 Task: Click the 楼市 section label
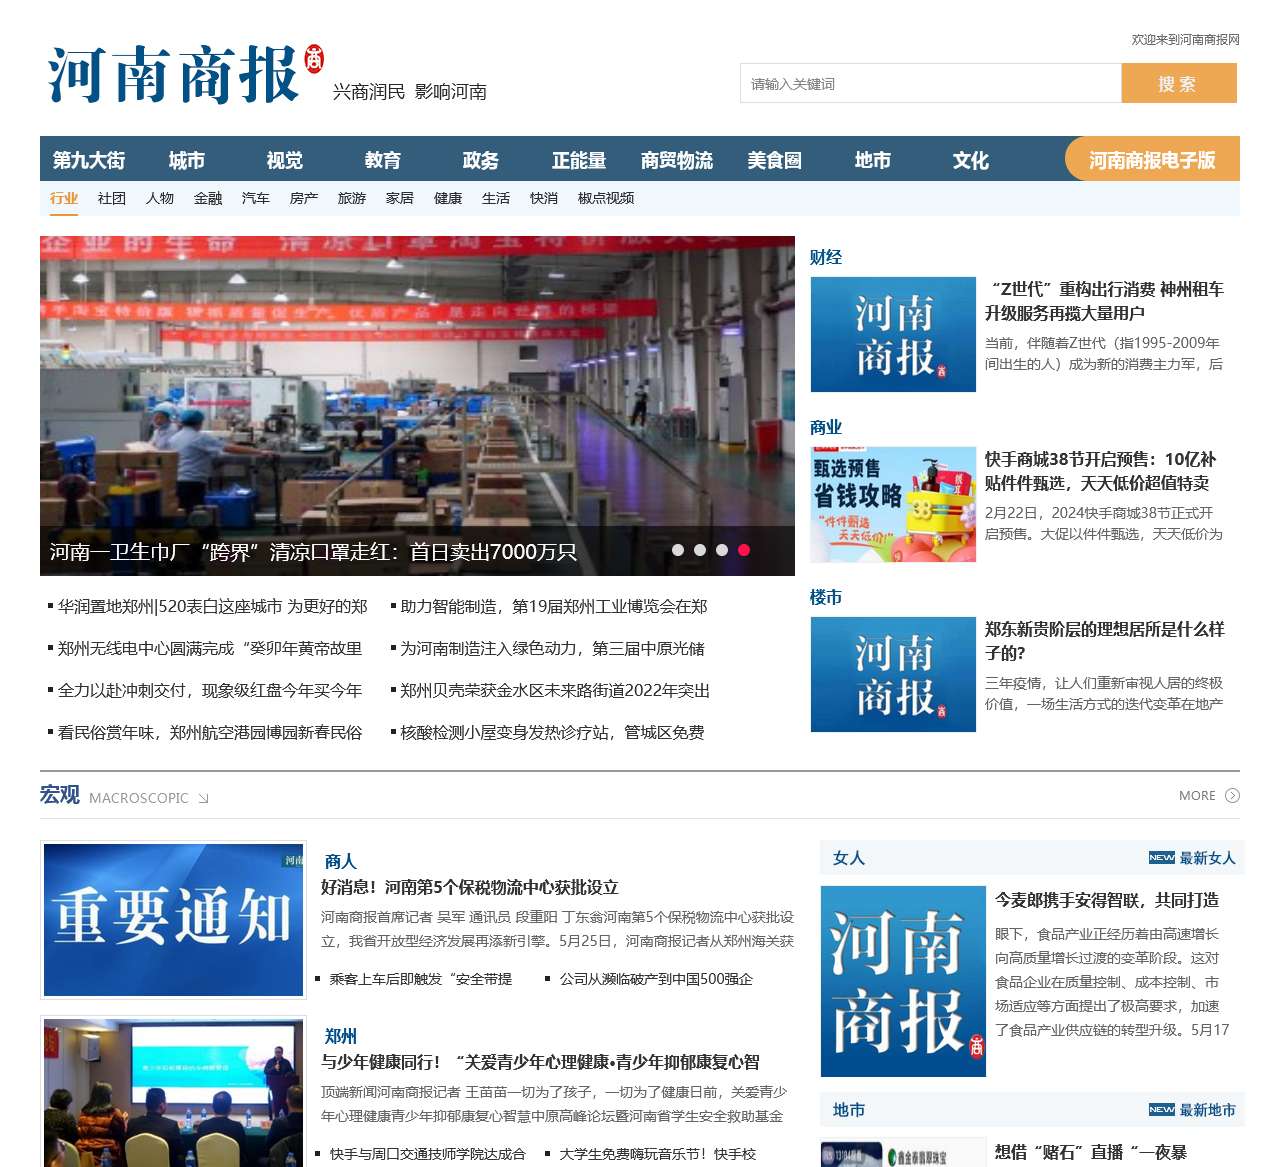click(826, 597)
